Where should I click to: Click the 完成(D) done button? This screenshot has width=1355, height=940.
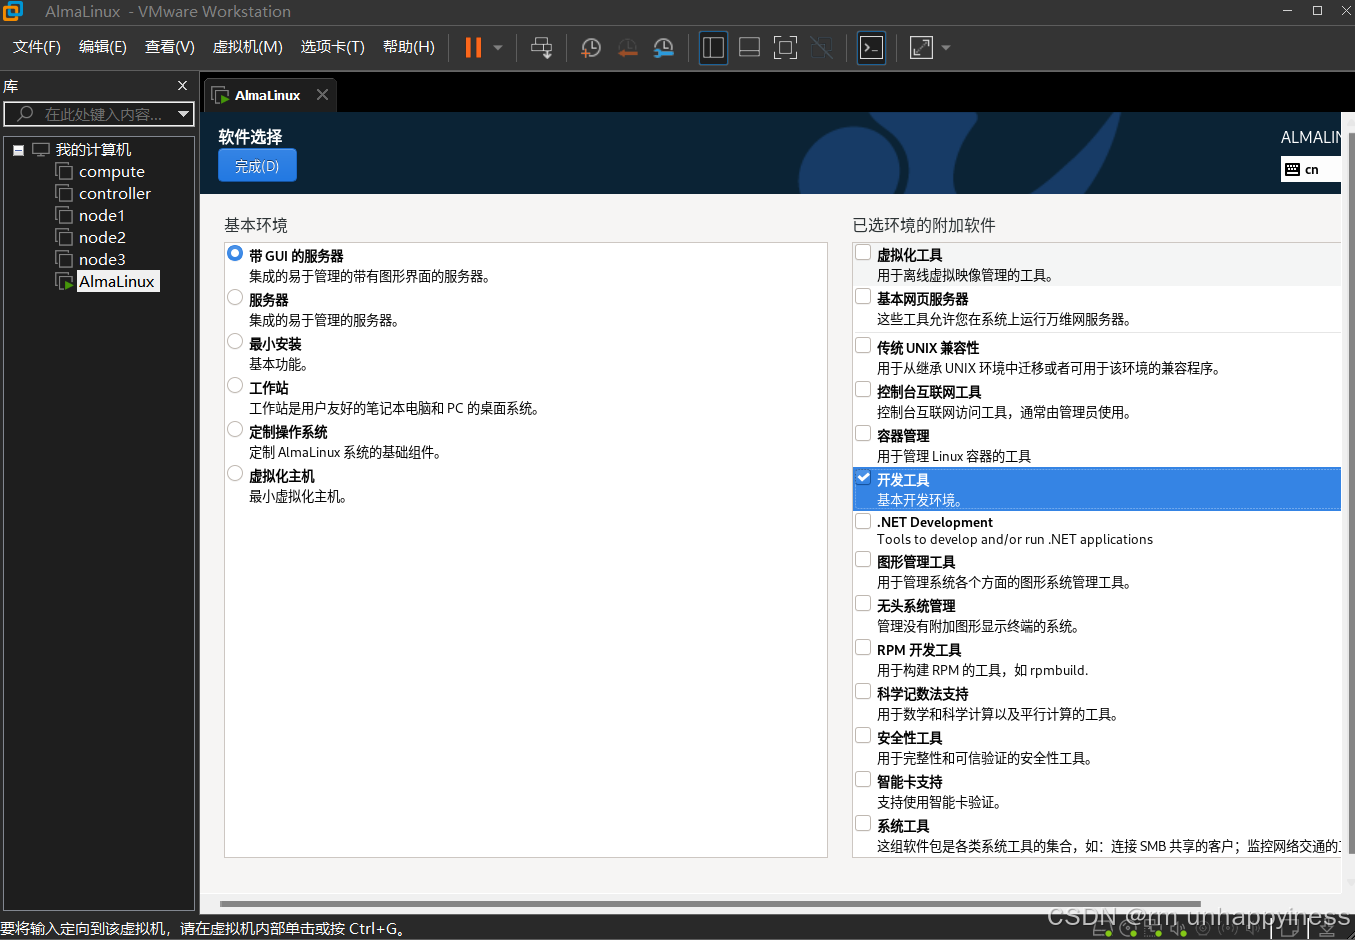click(x=257, y=166)
